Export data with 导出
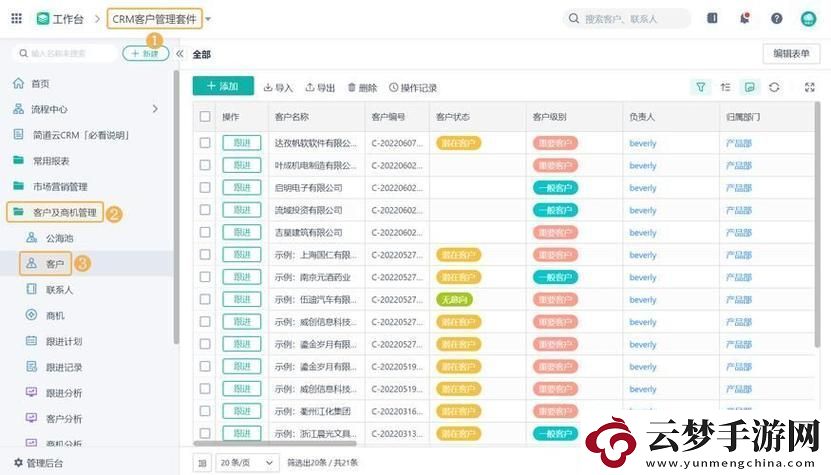 320,87
